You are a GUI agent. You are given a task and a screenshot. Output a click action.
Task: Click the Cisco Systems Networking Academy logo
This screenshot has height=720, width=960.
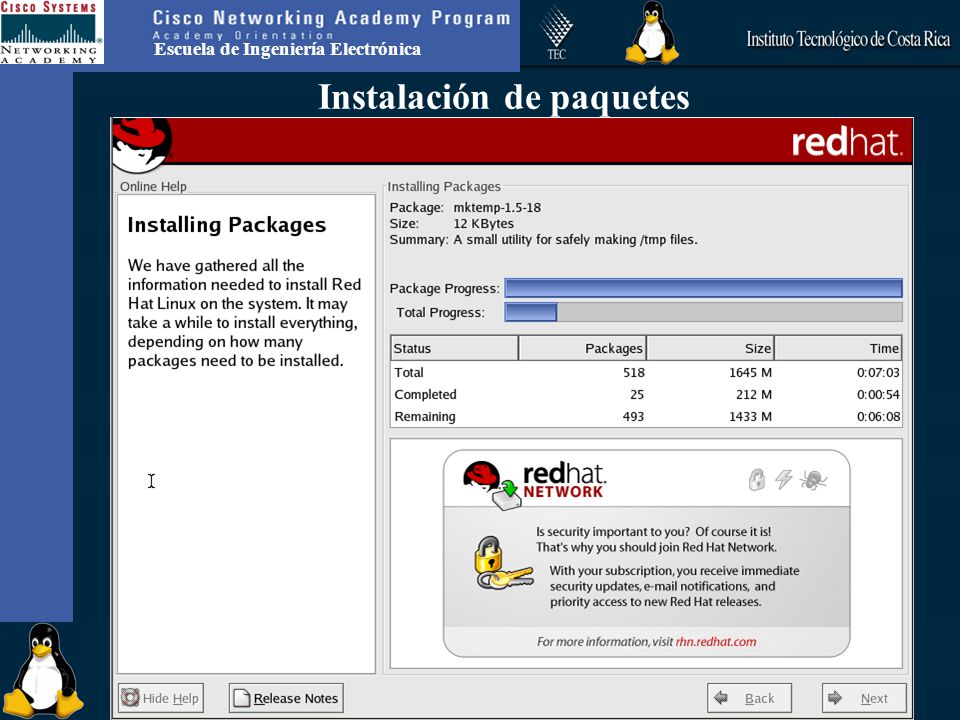pos(51,32)
